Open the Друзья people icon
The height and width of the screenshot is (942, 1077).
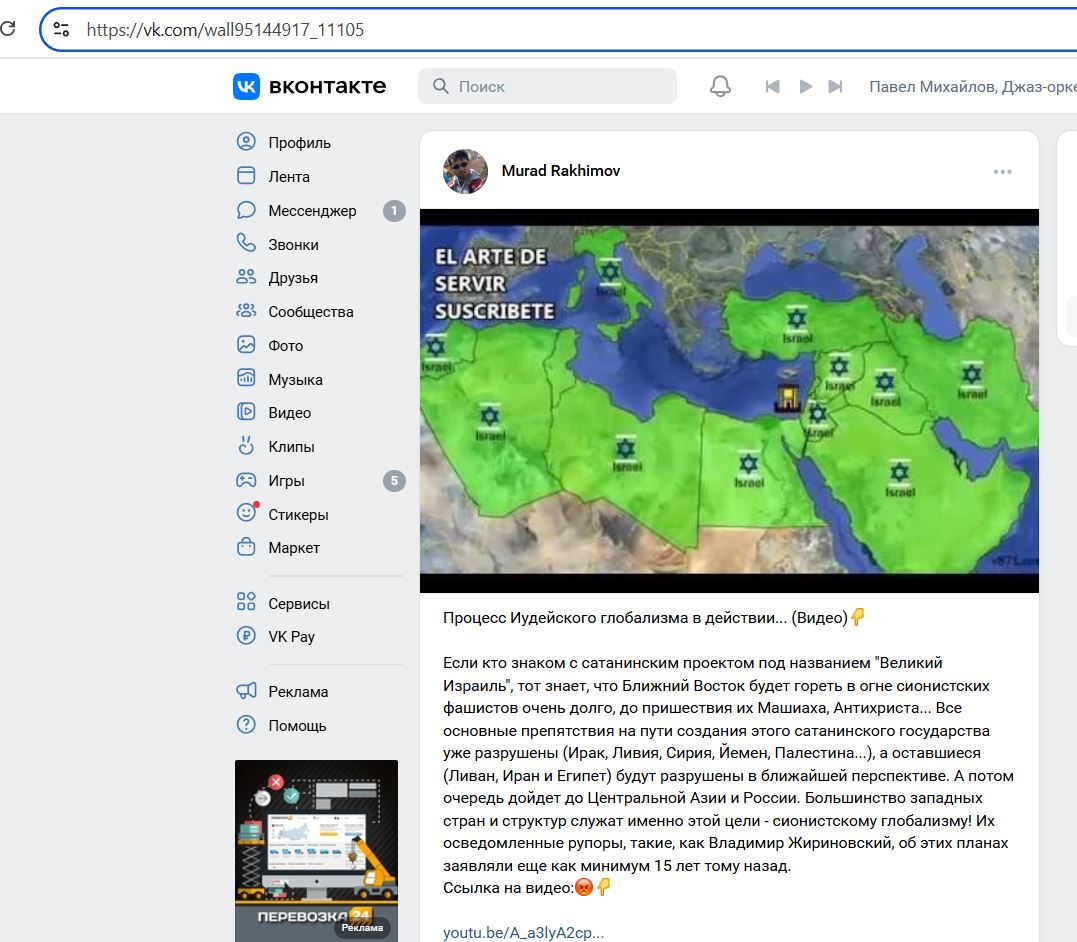coord(246,277)
